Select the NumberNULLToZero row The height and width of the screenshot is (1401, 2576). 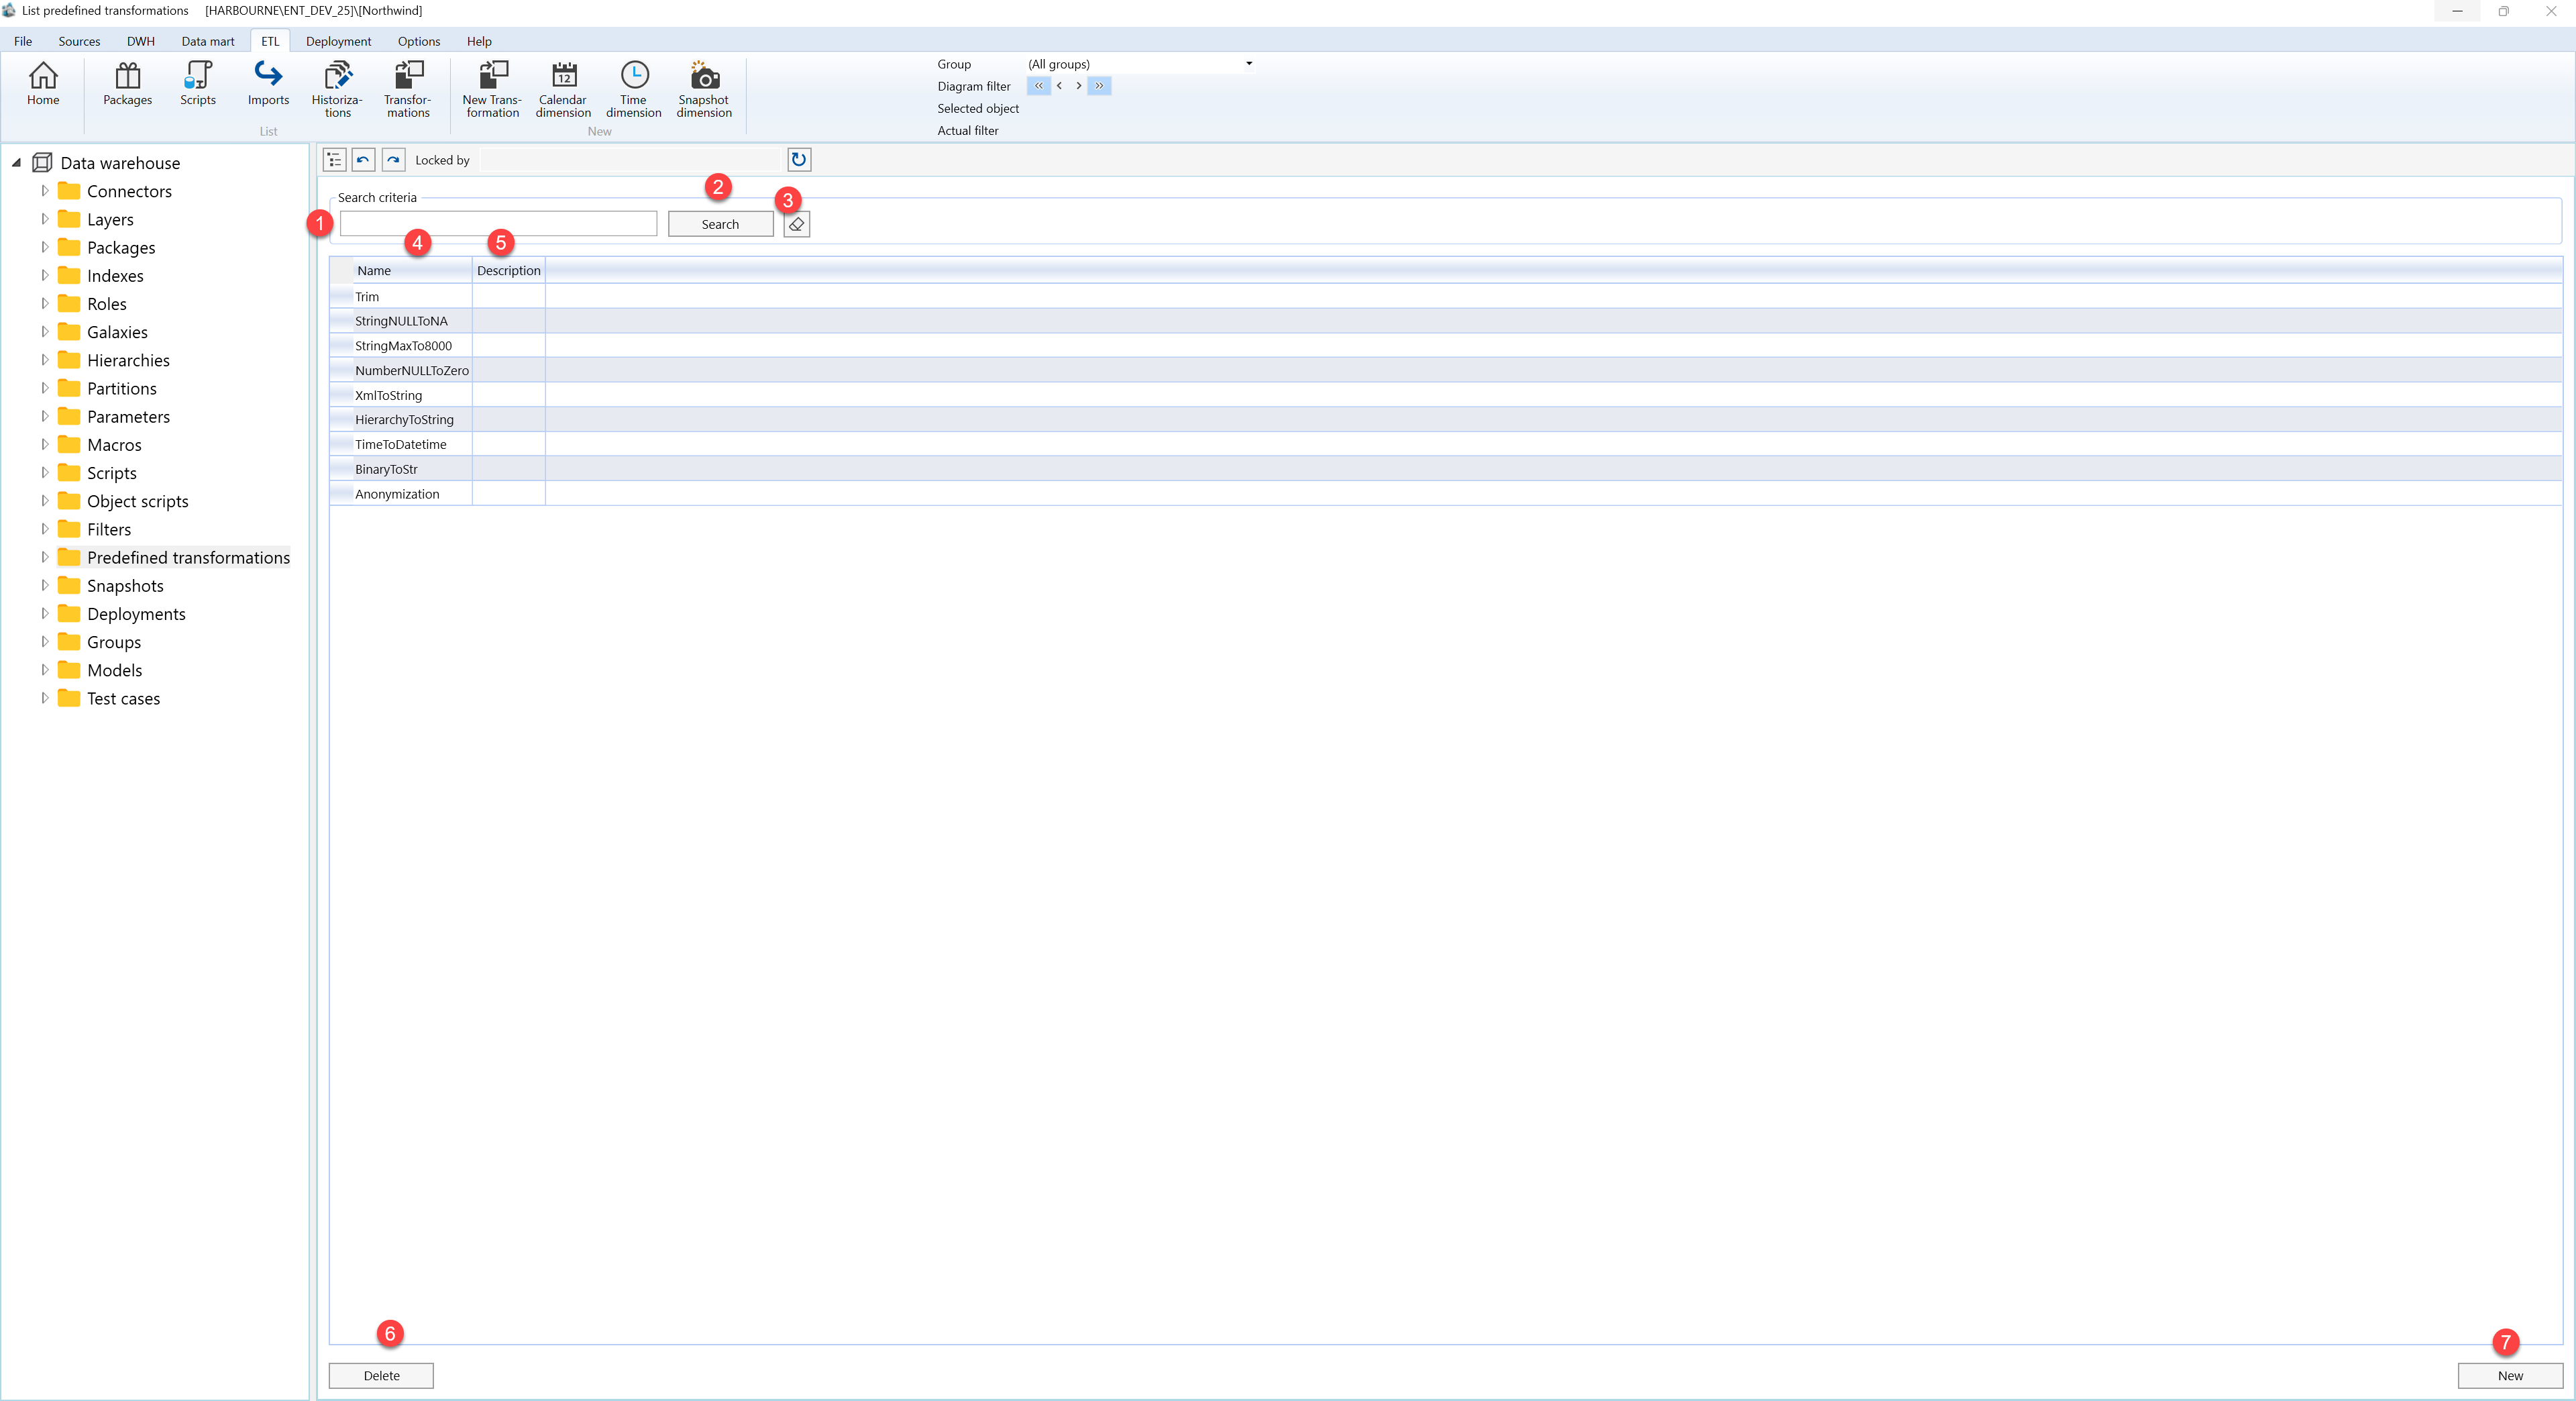pos(1445,370)
